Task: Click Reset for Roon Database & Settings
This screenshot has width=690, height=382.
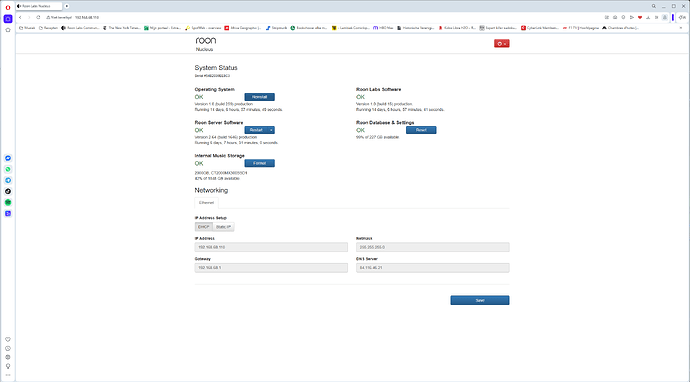Action: [x=421, y=130]
